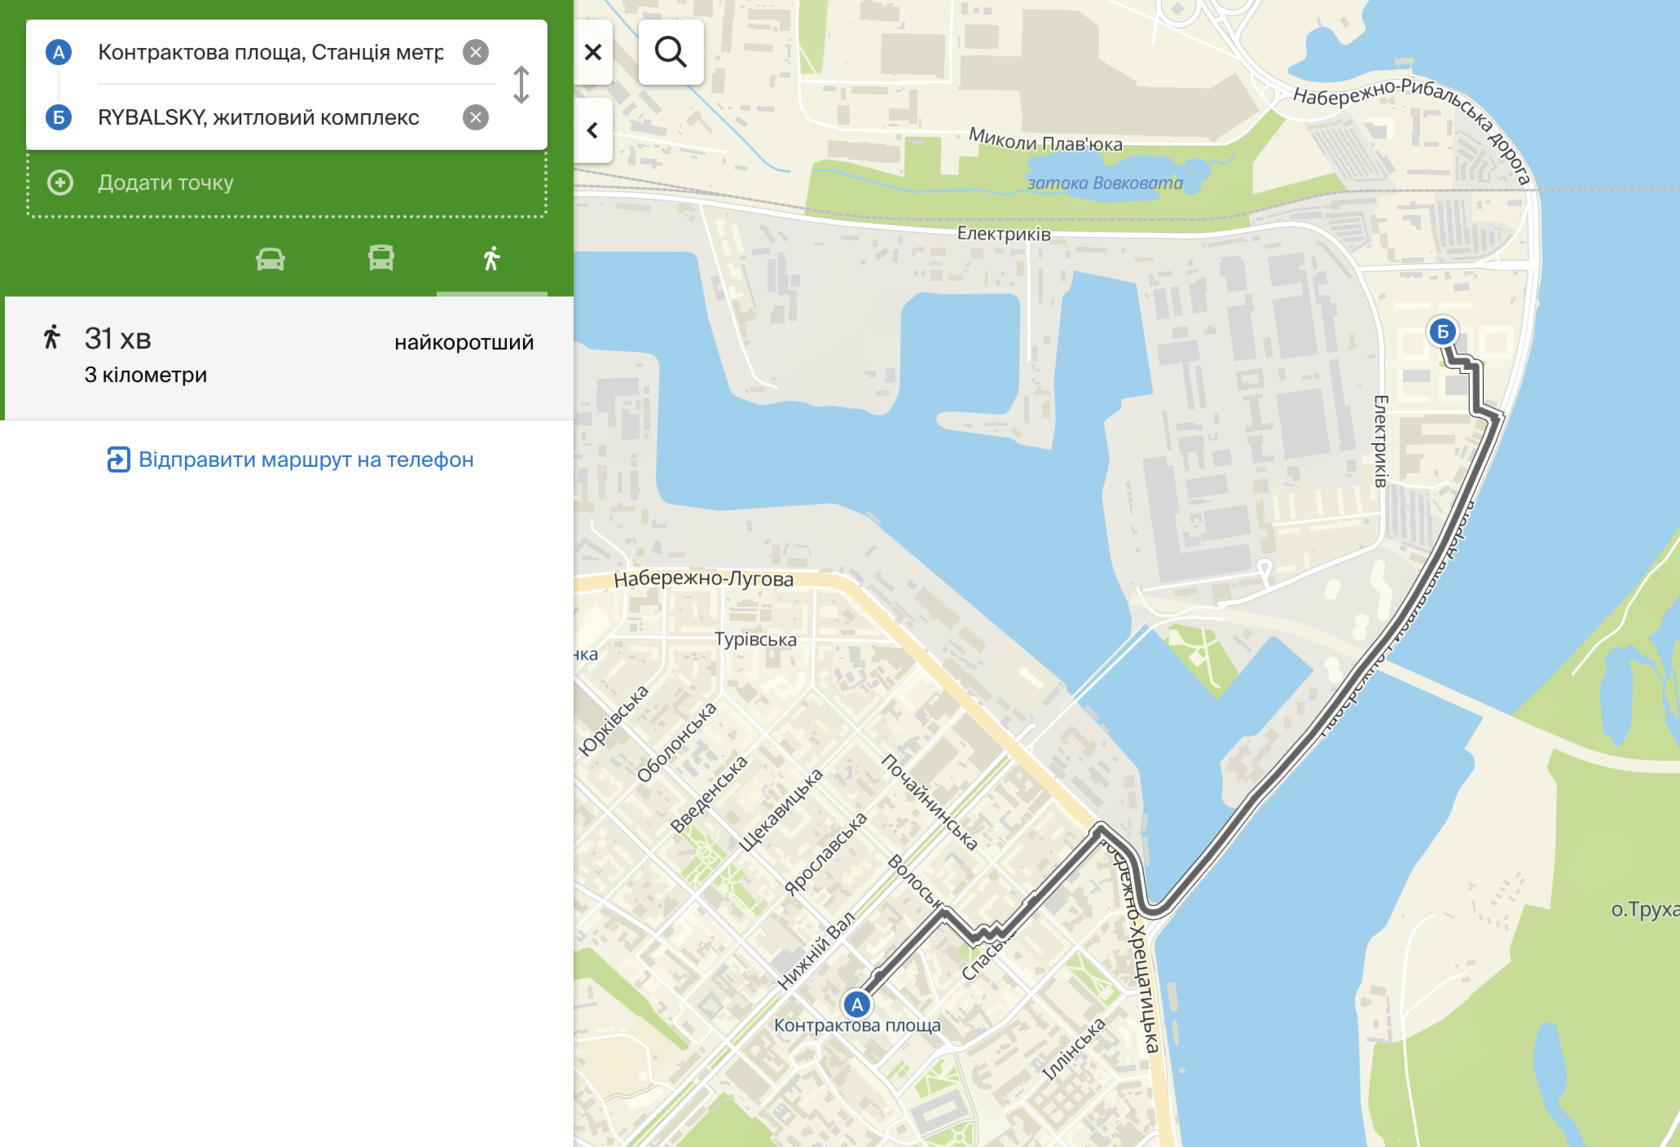Edit the Контрактова площа origin field
This screenshot has height=1147, width=1680.
pos(270,52)
